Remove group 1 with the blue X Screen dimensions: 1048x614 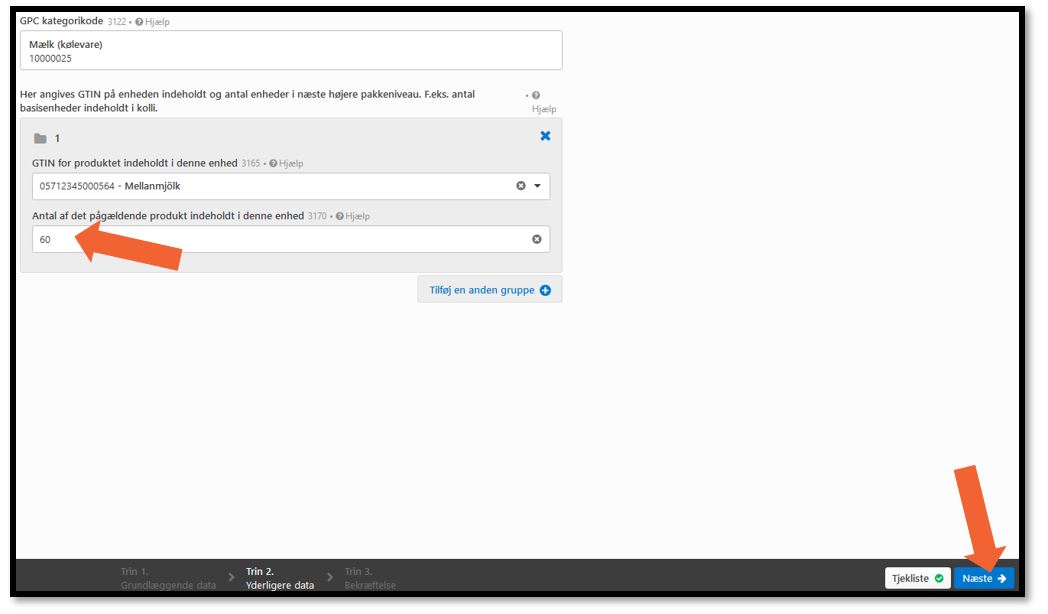545,136
